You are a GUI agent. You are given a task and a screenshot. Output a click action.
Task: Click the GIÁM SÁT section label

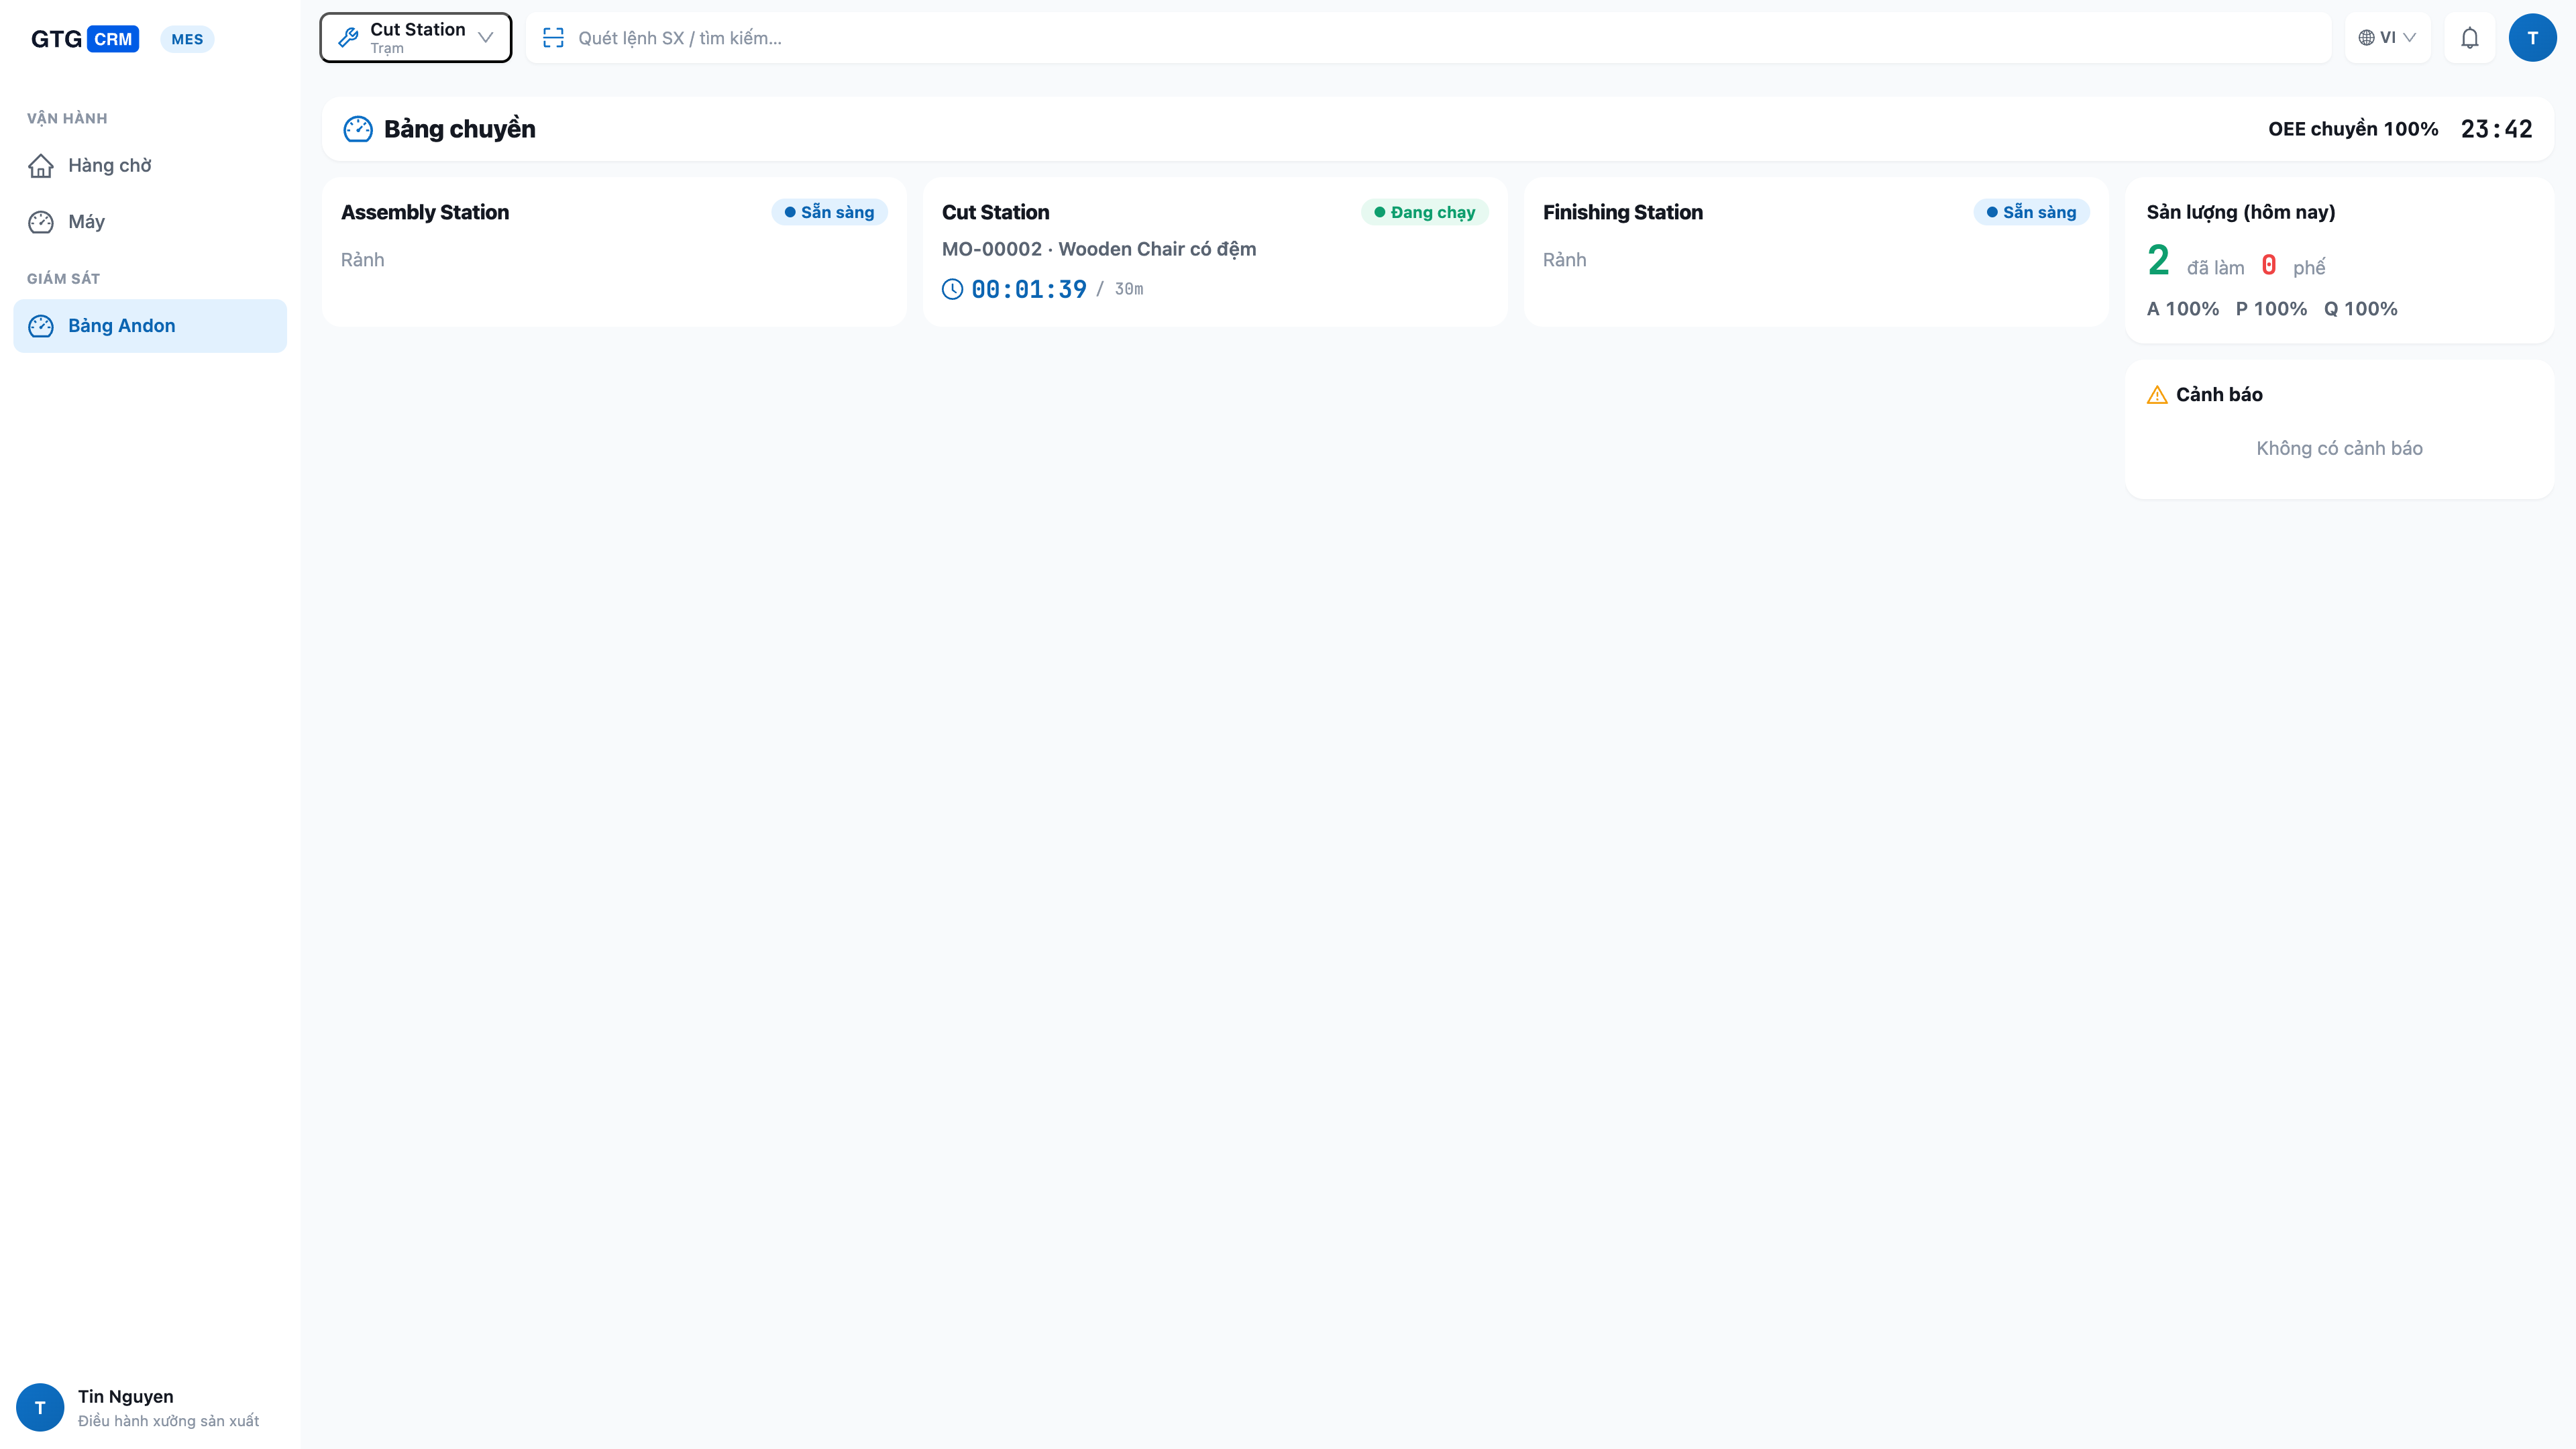(63, 278)
